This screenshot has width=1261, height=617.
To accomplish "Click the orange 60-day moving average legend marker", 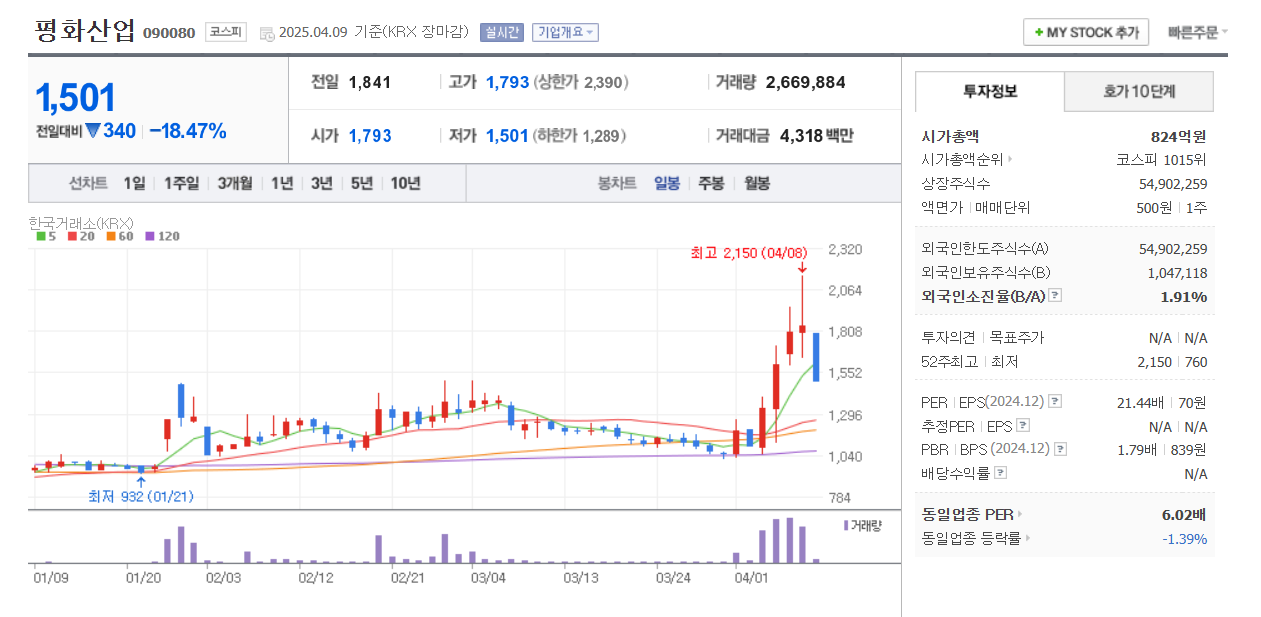I will click(x=111, y=237).
